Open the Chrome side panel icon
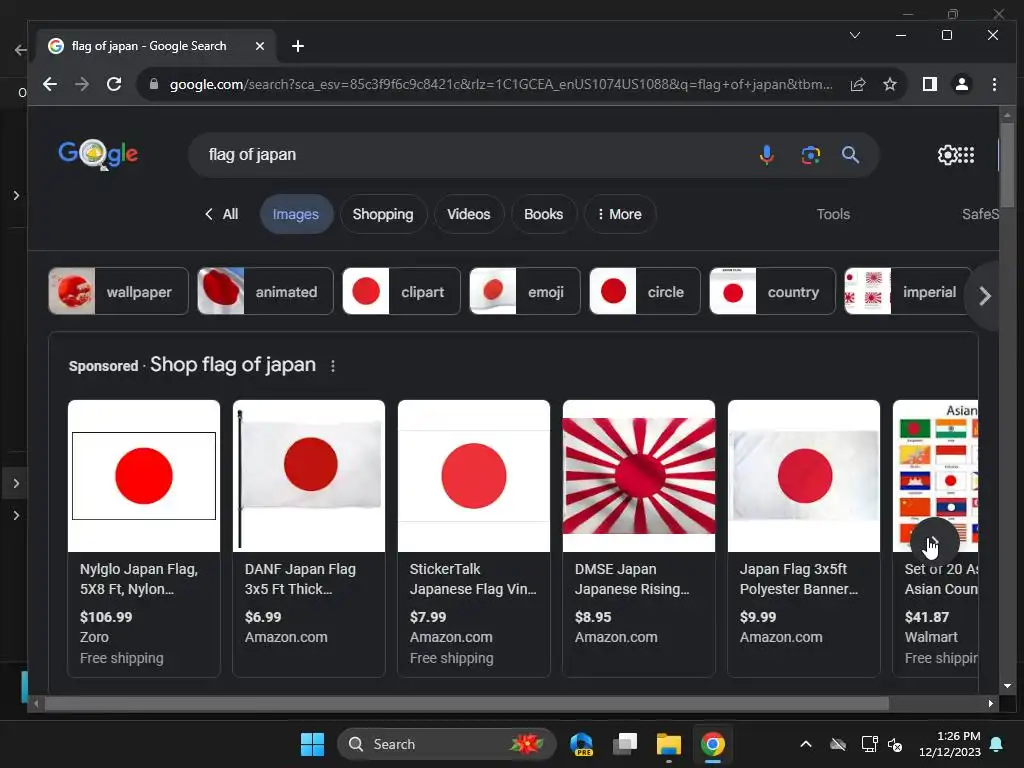 [929, 84]
